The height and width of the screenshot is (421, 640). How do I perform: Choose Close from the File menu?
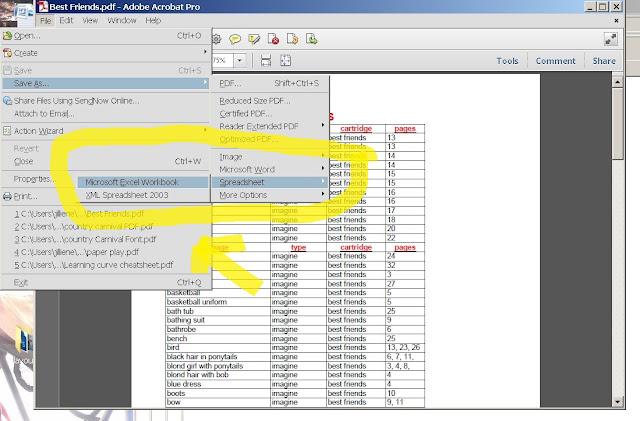(106, 161)
